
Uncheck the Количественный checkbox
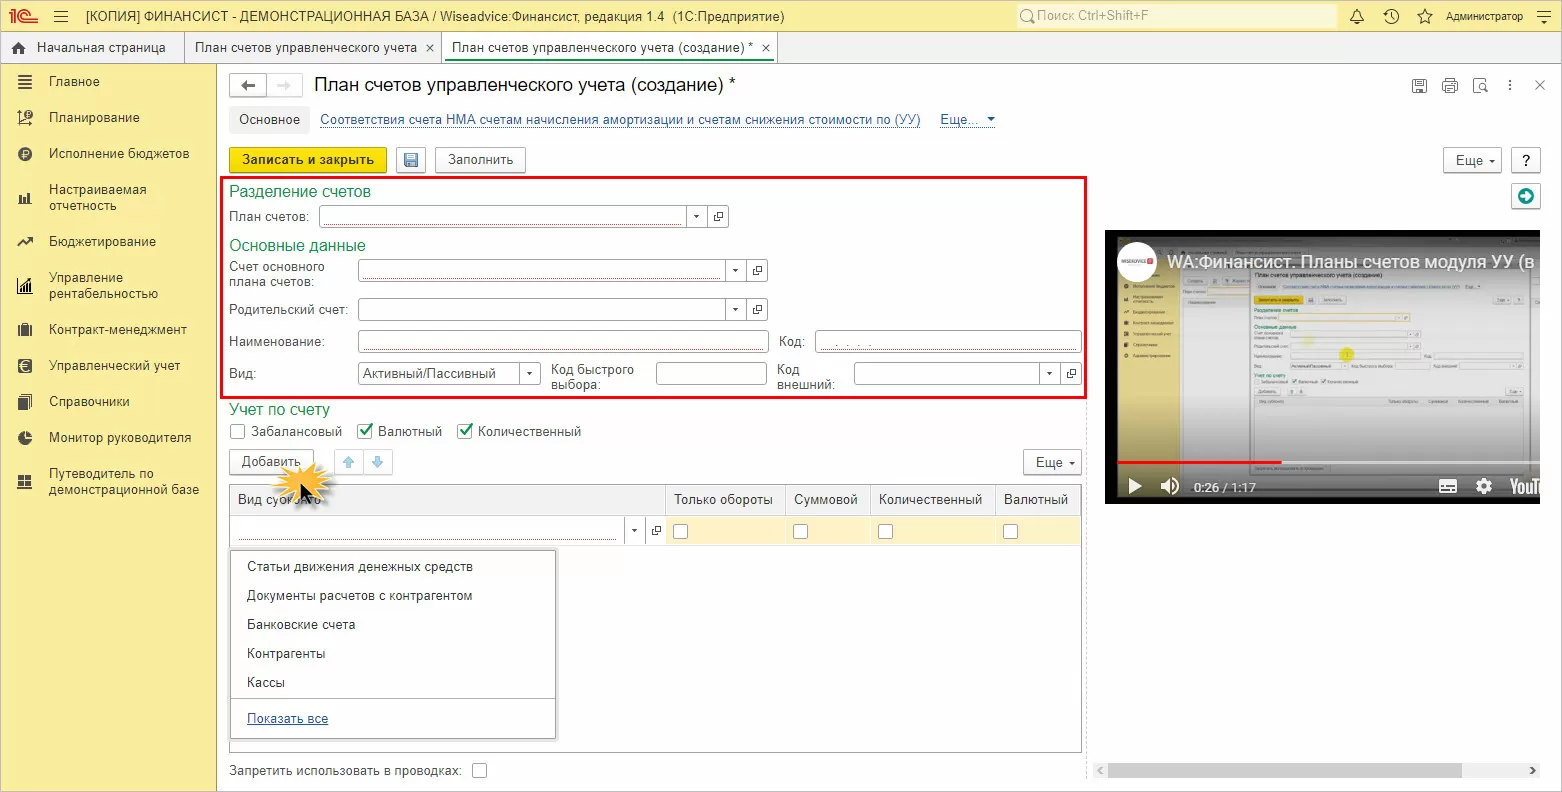(x=465, y=432)
